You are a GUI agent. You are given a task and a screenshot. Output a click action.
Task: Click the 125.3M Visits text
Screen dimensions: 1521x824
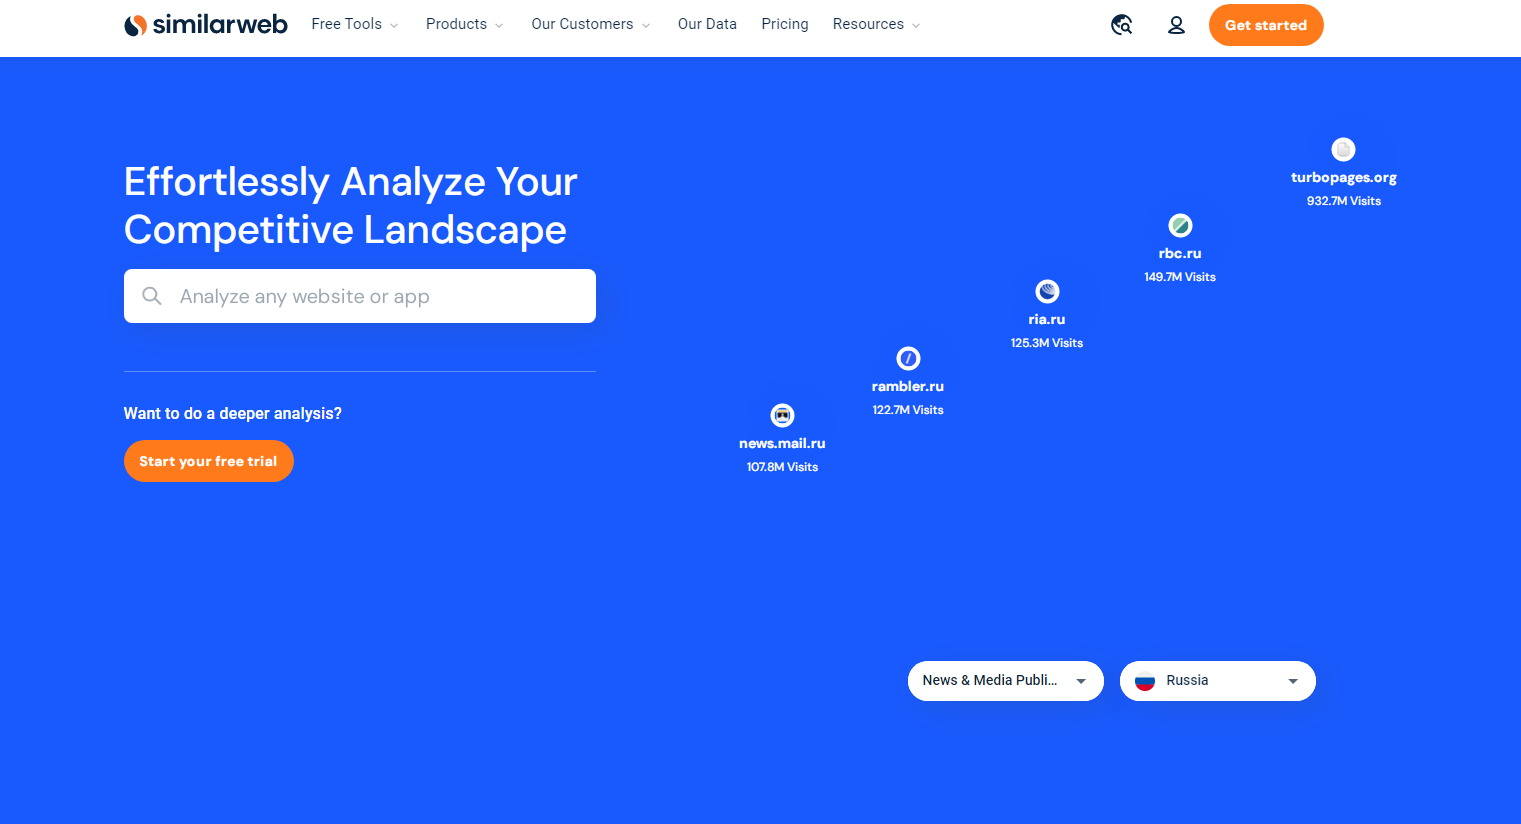pyautogui.click(x=1047, y=343)
